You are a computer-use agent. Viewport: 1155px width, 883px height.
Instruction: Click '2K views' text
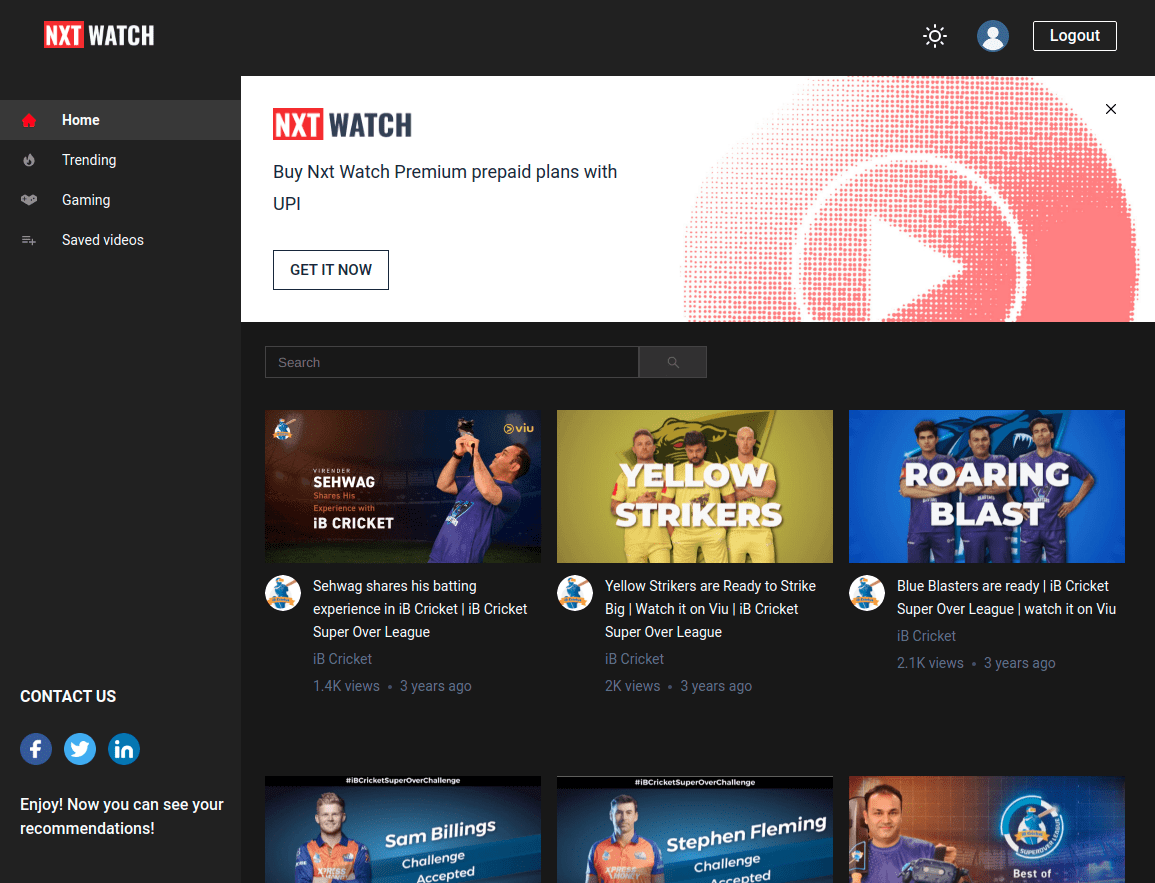pos(633,686)
